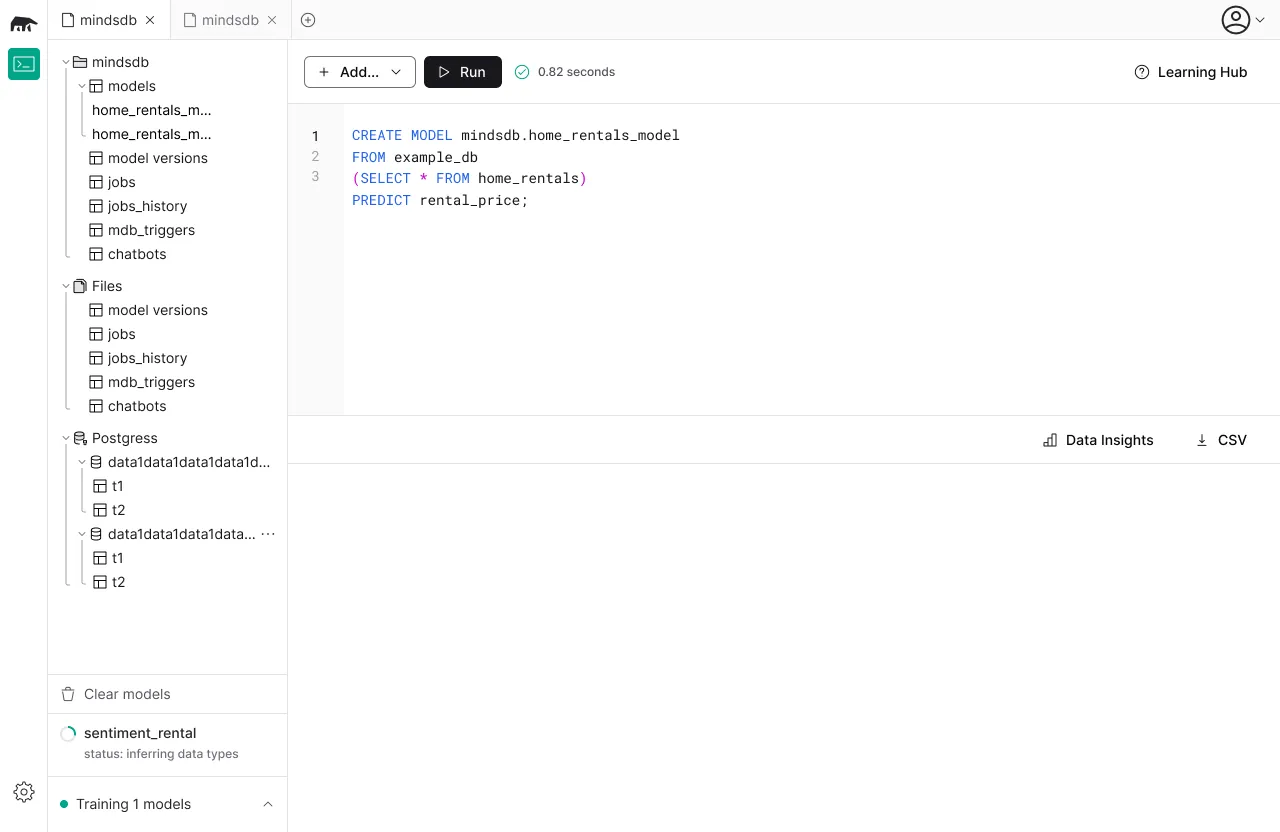The width and height of the screenshot is (1280, 832).
Task: Open the SQL editor terminal icon
Action: pos(24,64)
